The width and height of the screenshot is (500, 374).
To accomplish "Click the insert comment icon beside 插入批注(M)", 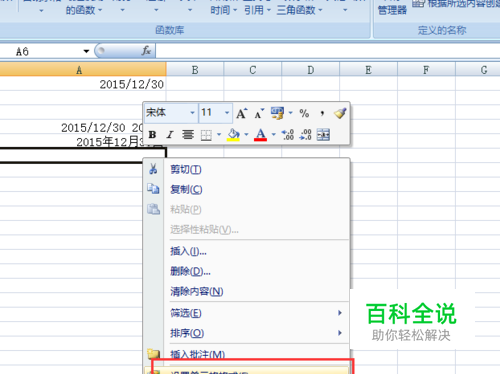I will coord(154,354).
